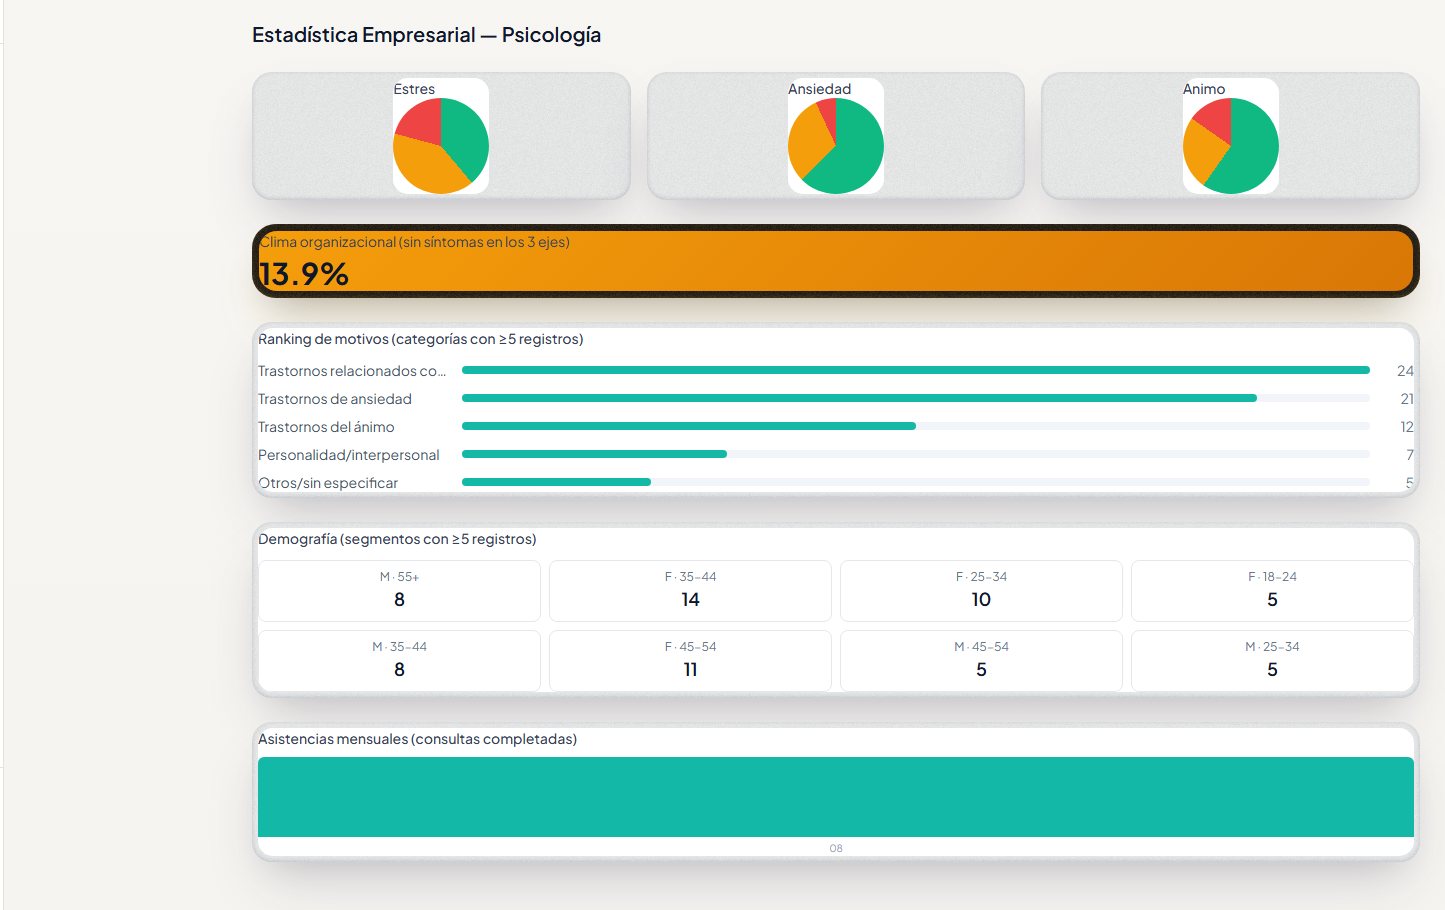The width and height of the screenshot is (1445, 910).
Task: Click the 'Trastornos de ansiedad' row label
Action: click(335, 399)
